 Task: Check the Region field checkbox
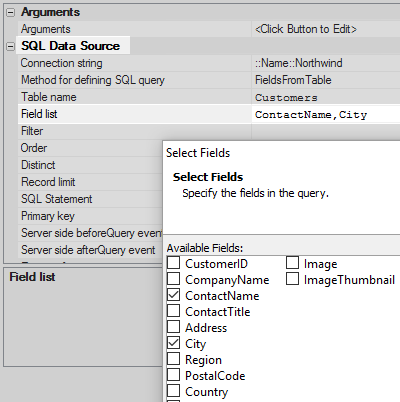tap(173, 359)
